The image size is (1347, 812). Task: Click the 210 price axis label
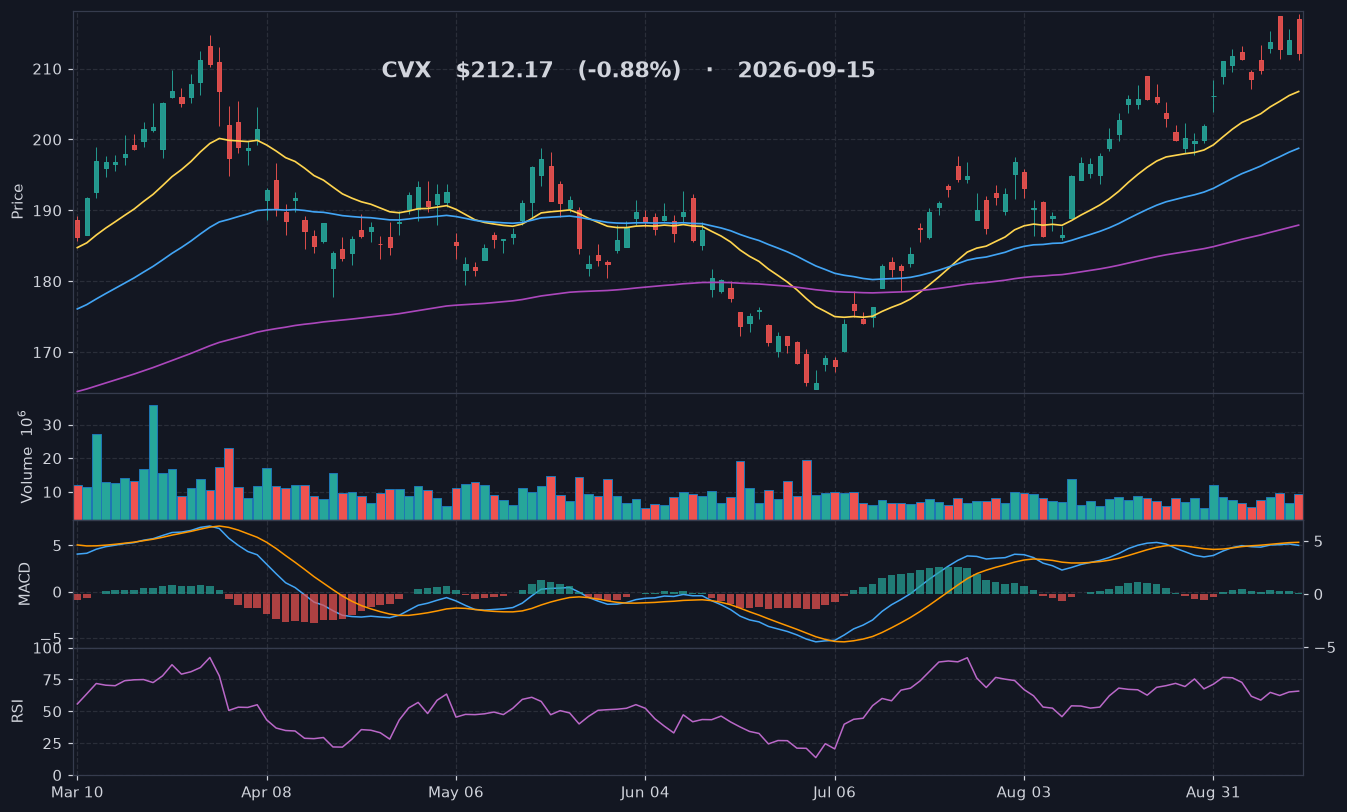pyautogui.click(x=50, y=69)
